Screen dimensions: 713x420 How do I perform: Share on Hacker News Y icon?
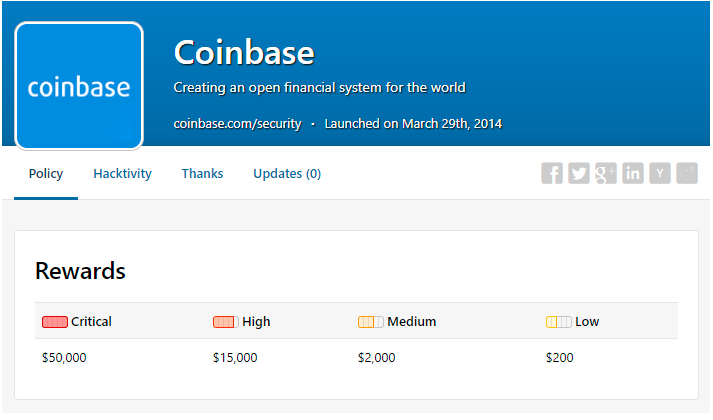(660, 173)
